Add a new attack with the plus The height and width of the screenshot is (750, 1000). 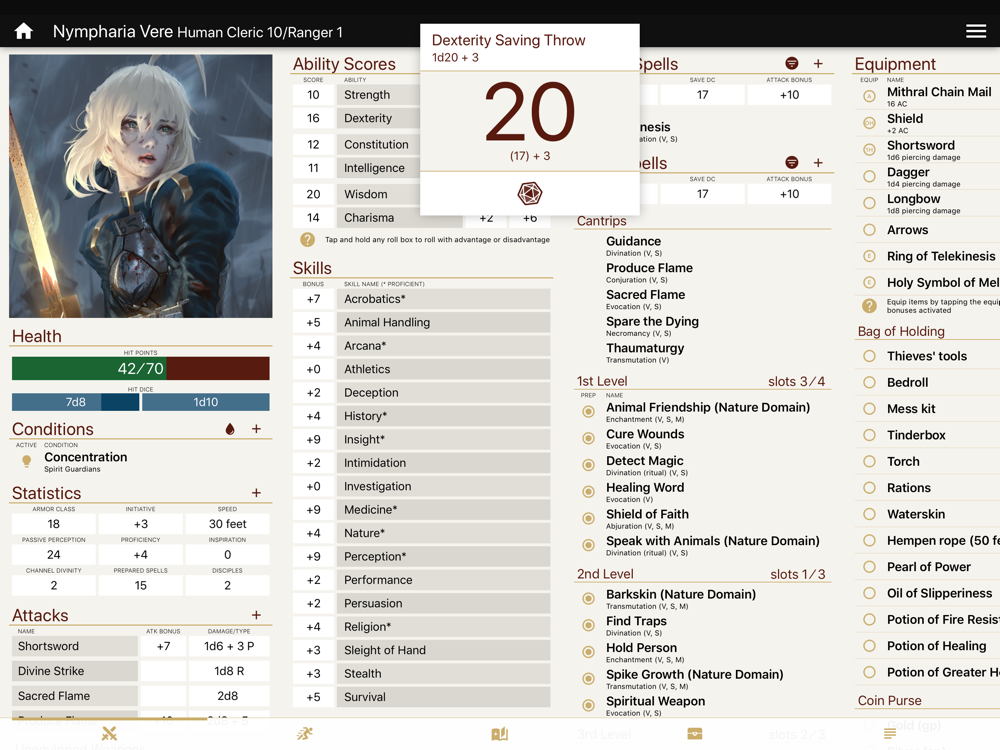[x=256, y=615]
